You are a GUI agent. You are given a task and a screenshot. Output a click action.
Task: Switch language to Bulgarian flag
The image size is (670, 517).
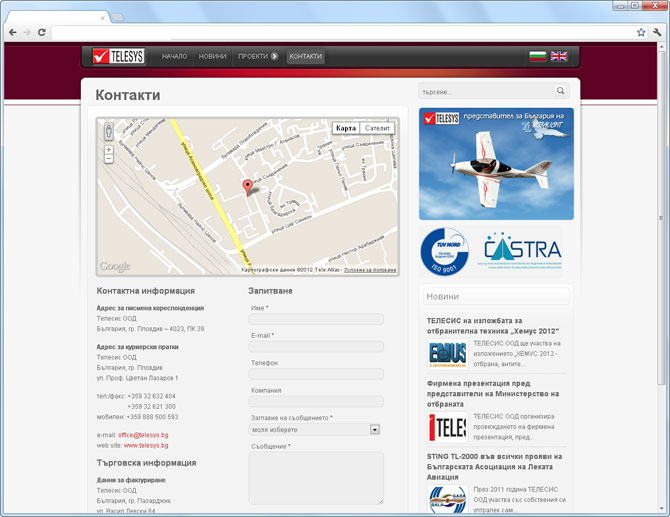pyautogui.click(x=538, y=56)
